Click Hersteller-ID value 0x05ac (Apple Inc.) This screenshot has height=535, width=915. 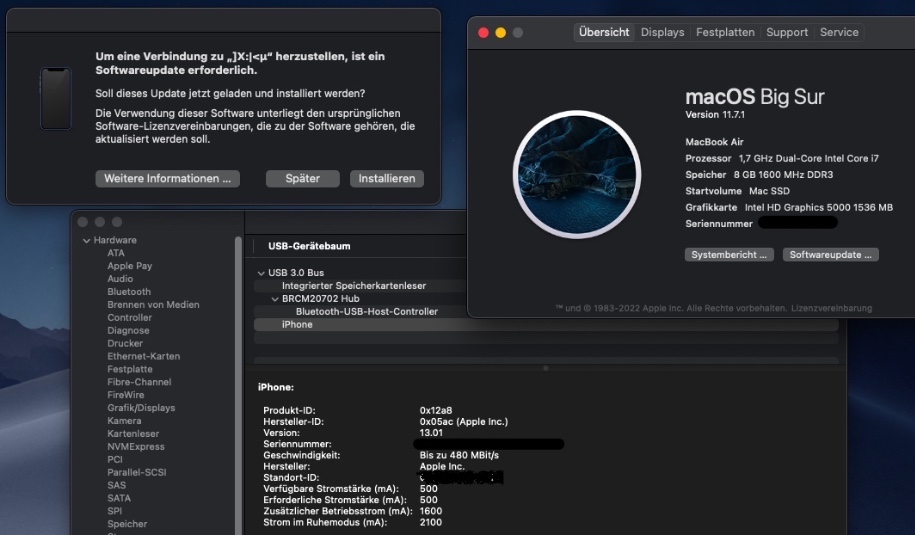(464, 421)
